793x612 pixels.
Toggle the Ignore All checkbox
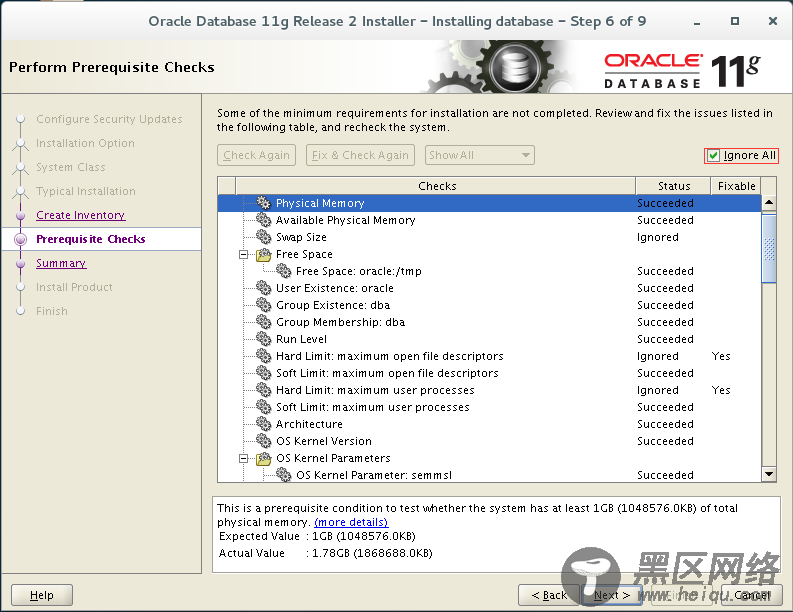(713, 155)
